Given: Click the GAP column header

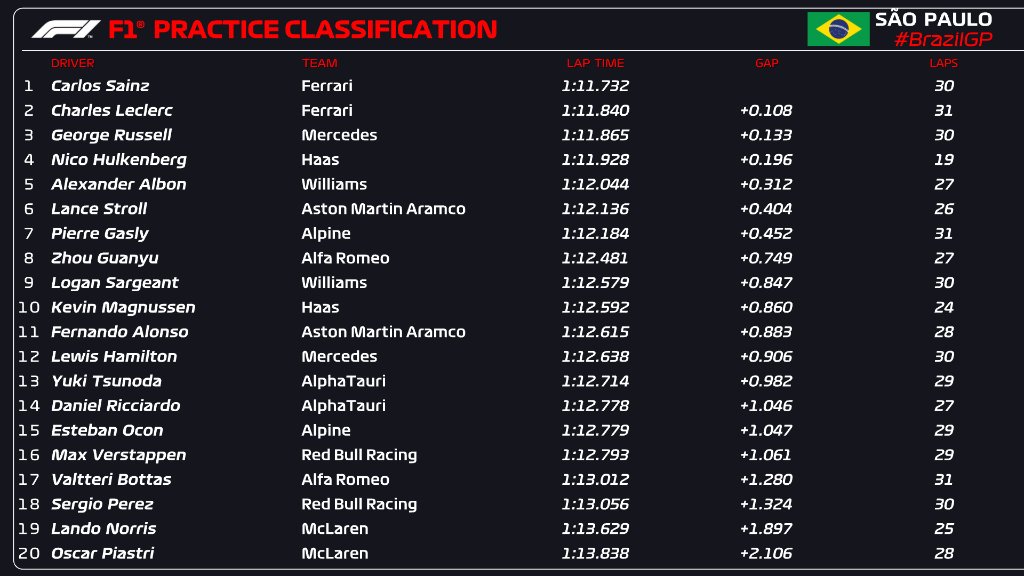Looking at the screenshot, I should coord(766,63).
